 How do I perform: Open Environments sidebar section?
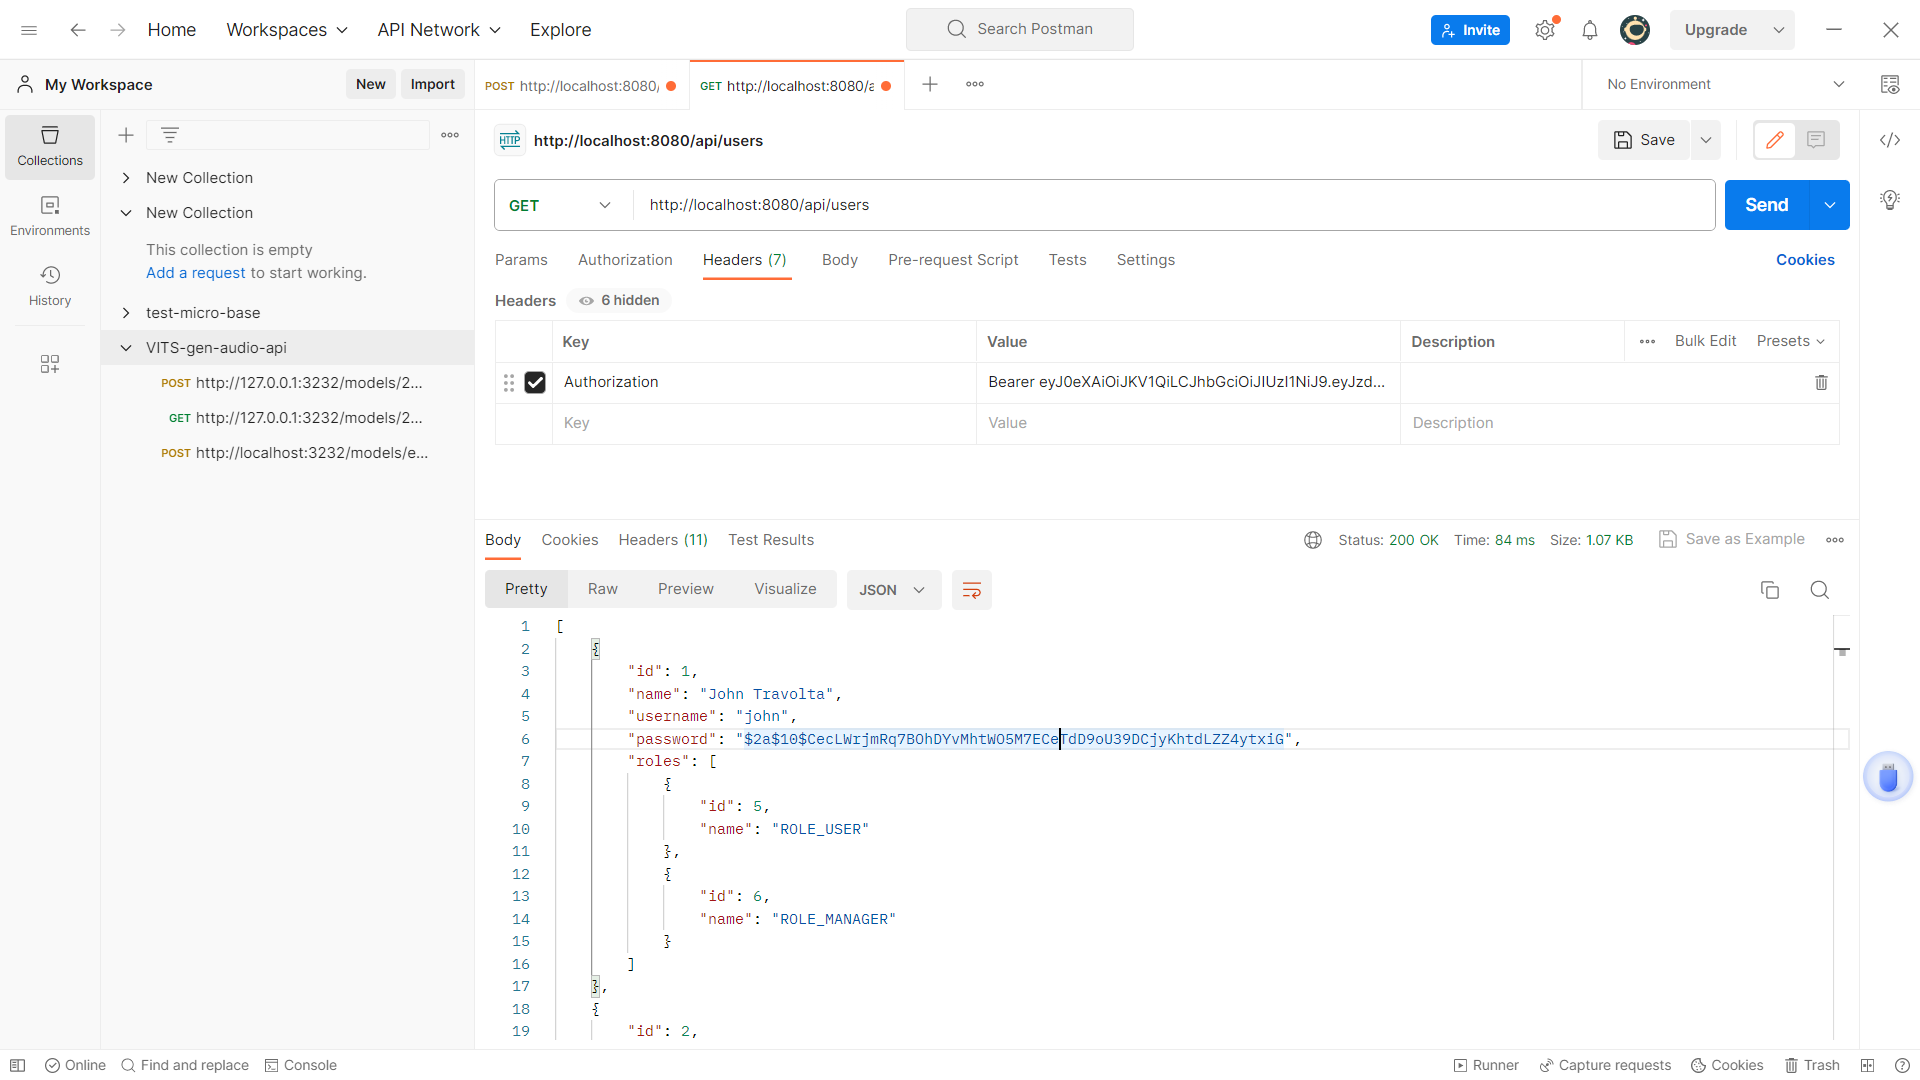click(50, 216)
